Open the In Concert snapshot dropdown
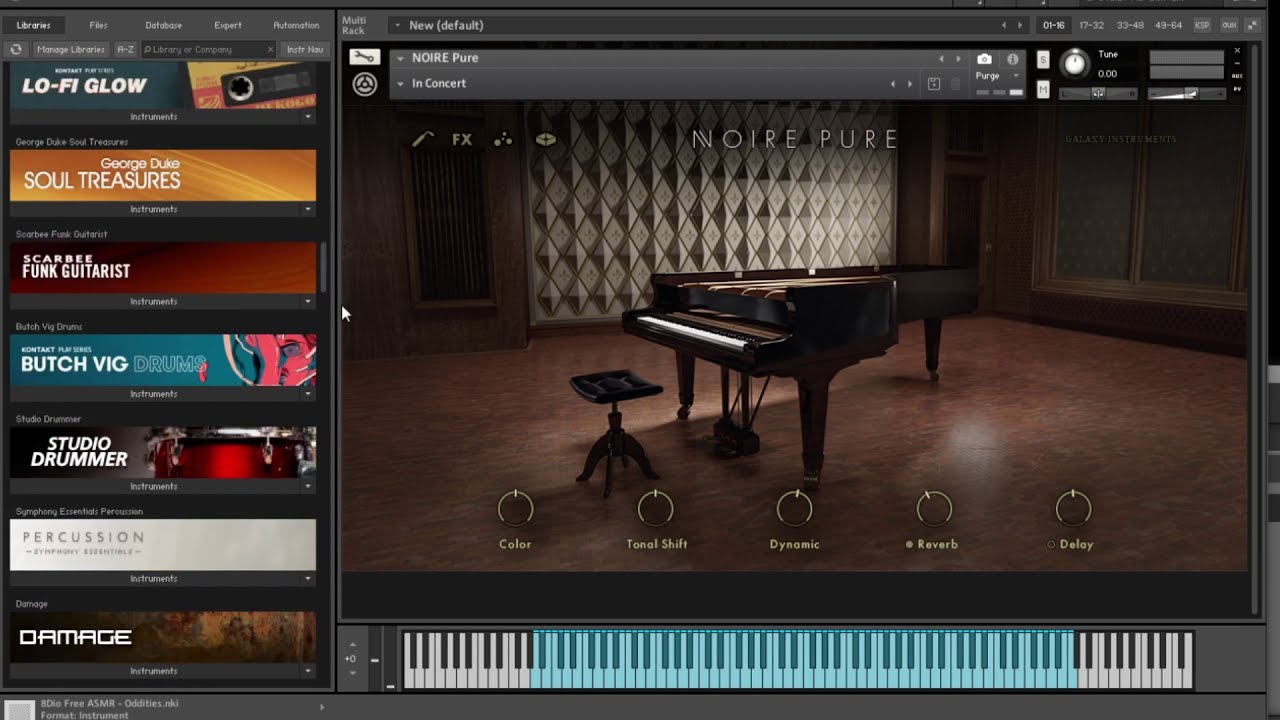Viewport: 1280px width, 720px height. [x=400, y=84]
